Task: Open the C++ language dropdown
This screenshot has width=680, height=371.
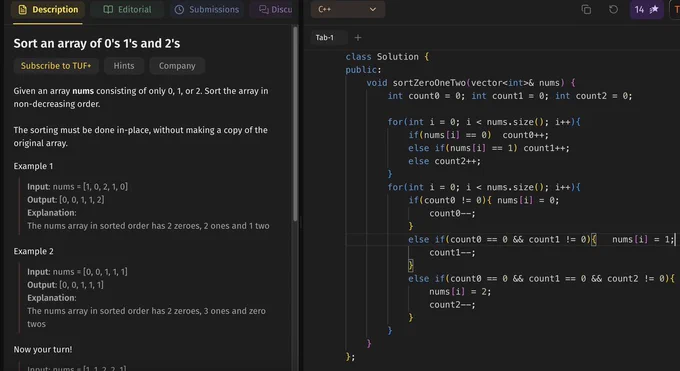Action: (x=347, y=9)
